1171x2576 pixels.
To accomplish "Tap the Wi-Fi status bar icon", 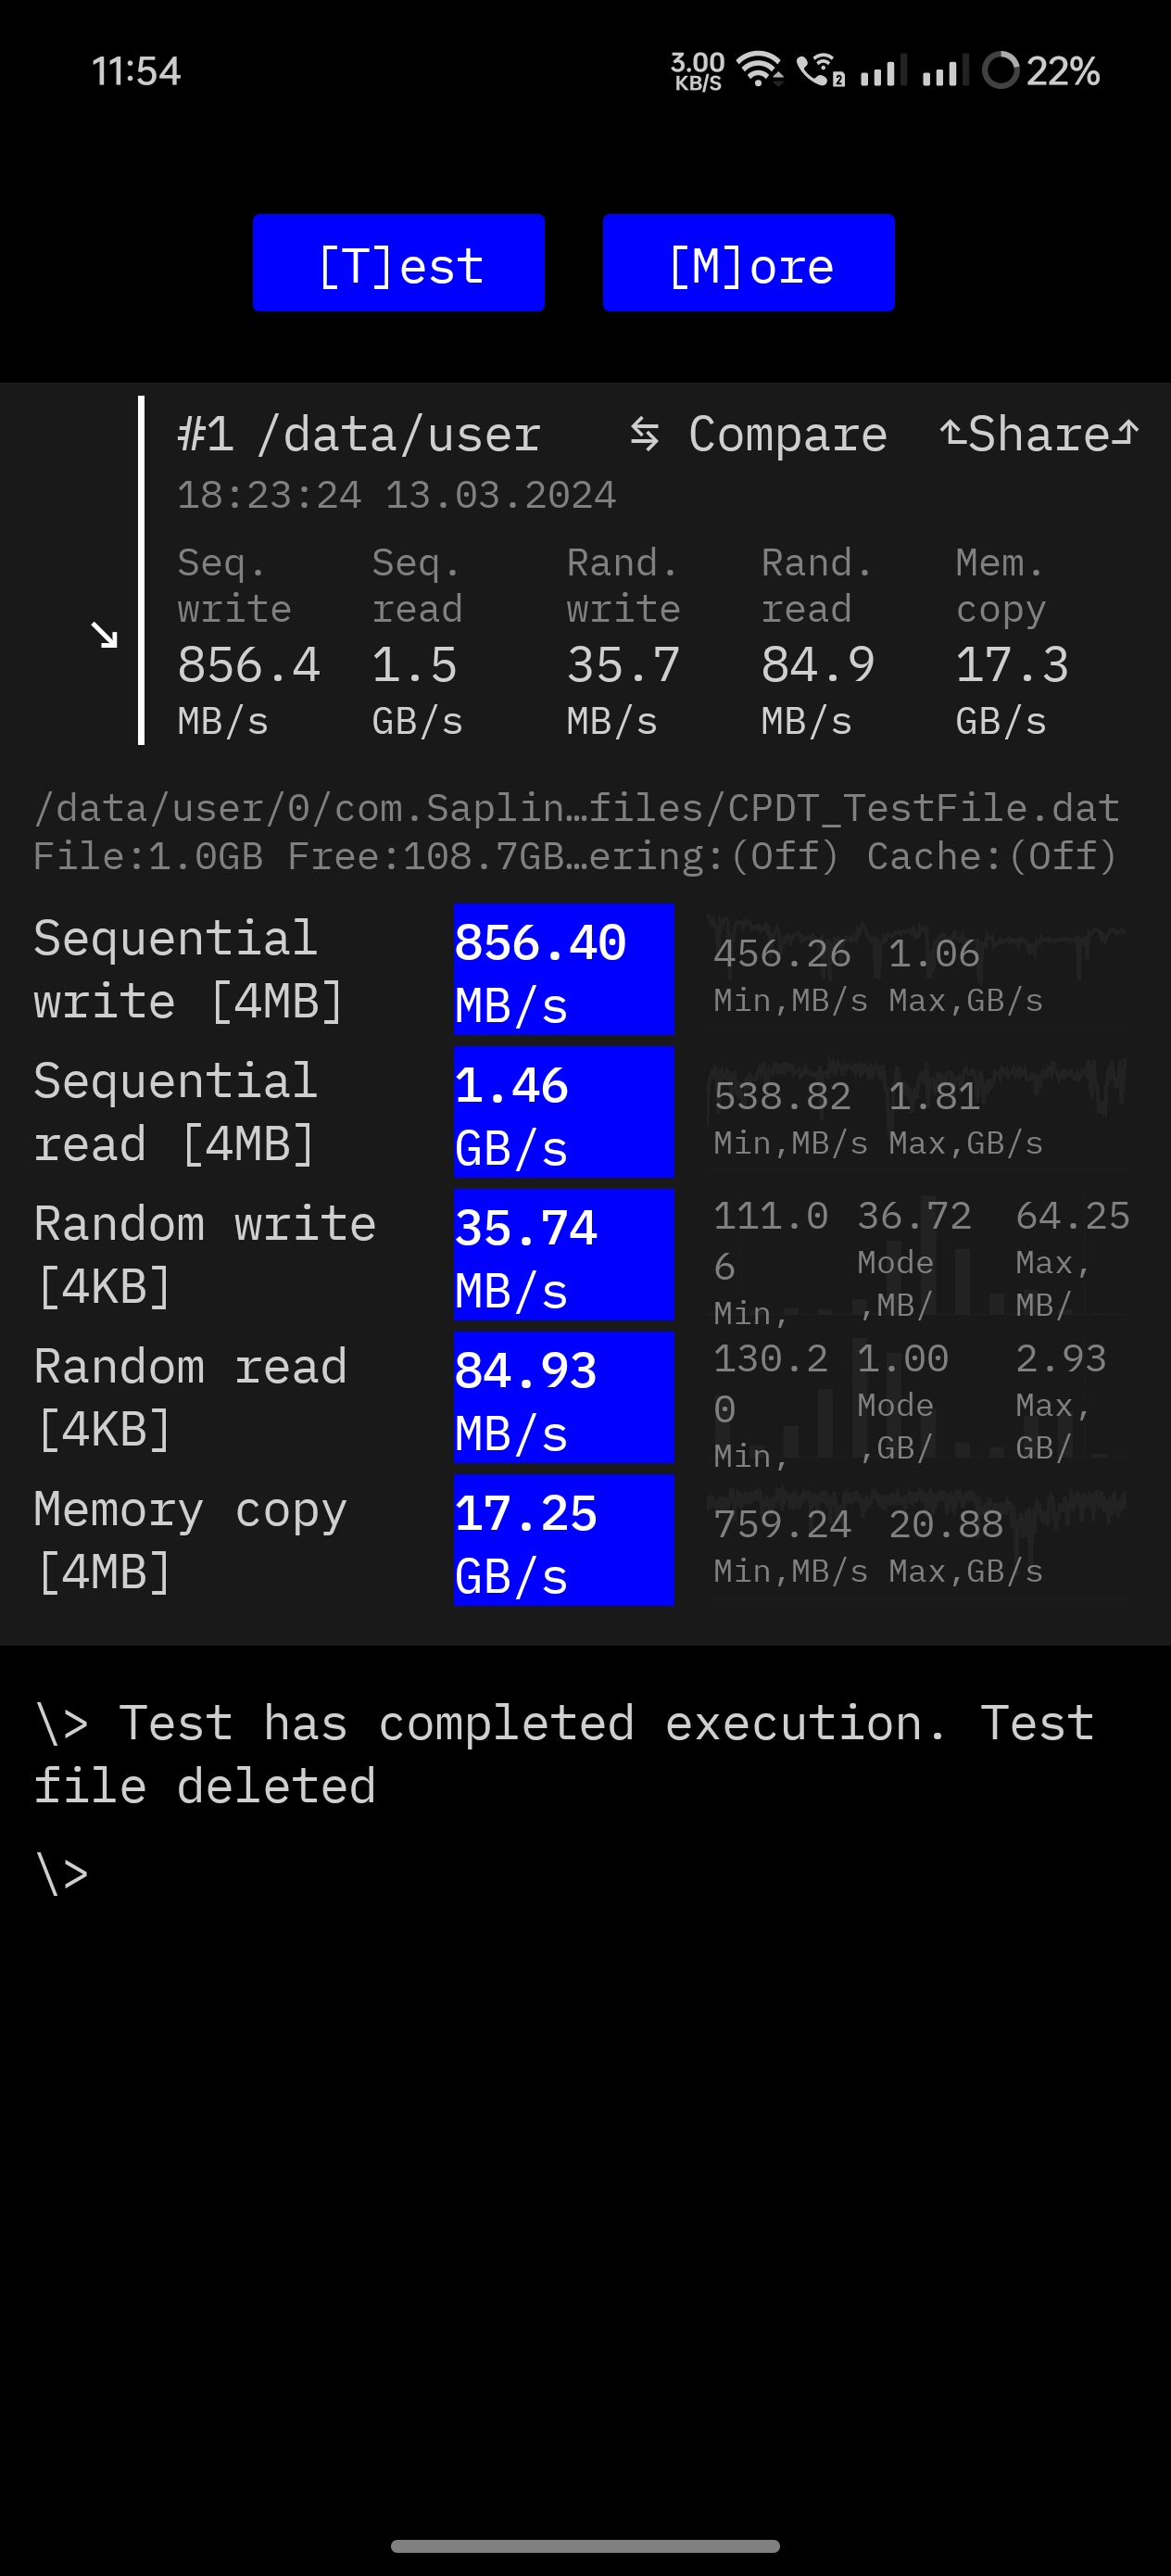I will (760, 70).
